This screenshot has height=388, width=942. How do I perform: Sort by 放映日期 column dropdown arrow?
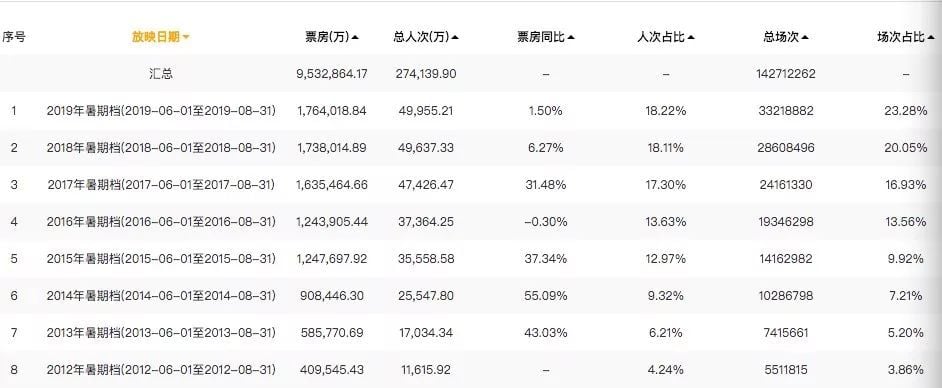pyautogui.click(x=186, y=37)
